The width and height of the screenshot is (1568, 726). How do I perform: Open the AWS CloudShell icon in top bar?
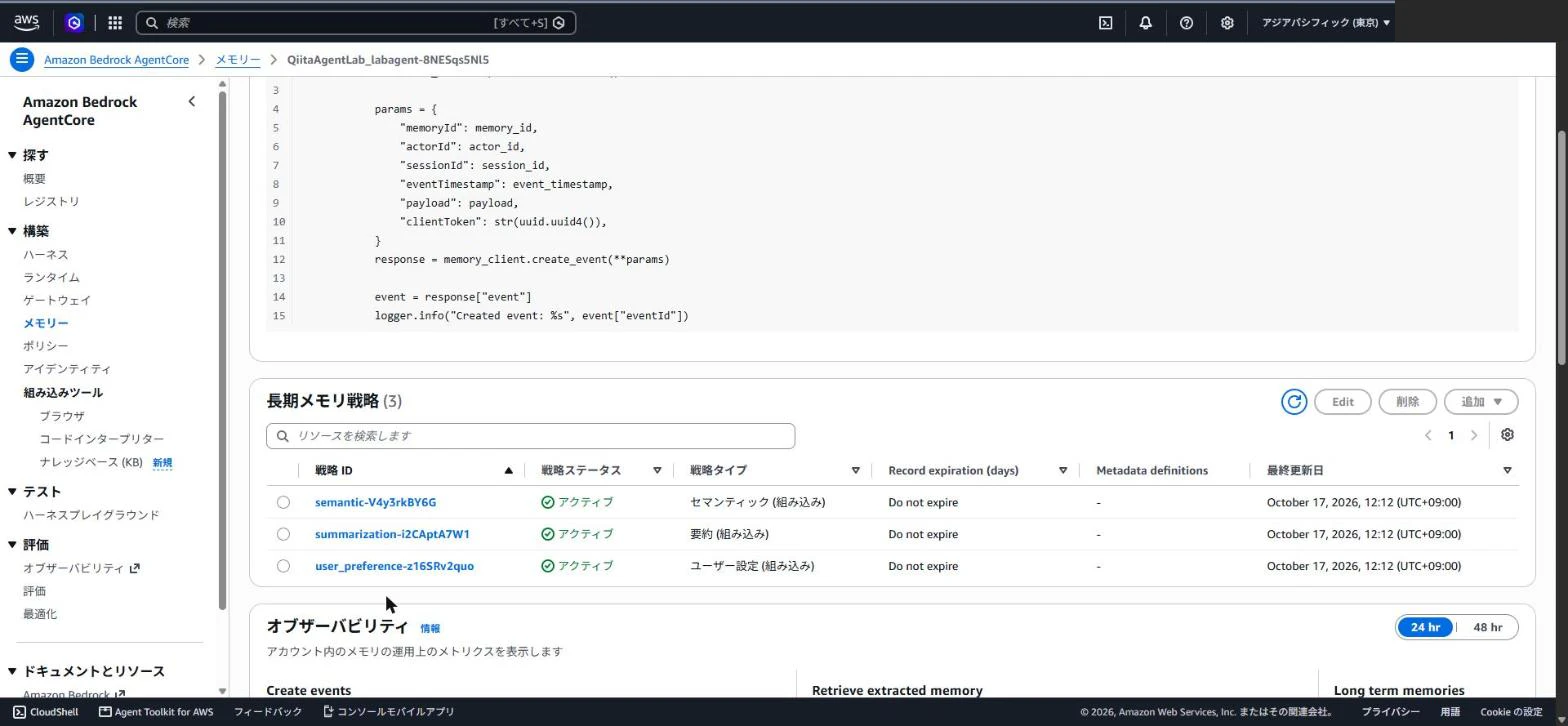(x=1106, y=22)
